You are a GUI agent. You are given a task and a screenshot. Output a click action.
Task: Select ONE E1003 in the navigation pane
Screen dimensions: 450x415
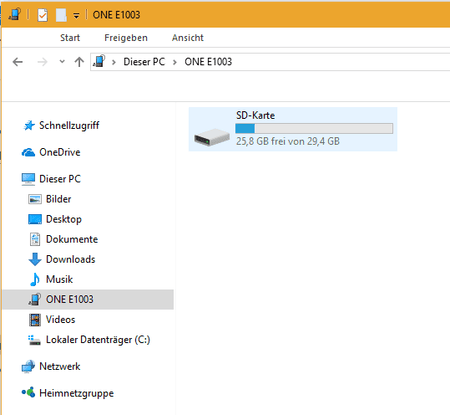click(x=70, y=299)
